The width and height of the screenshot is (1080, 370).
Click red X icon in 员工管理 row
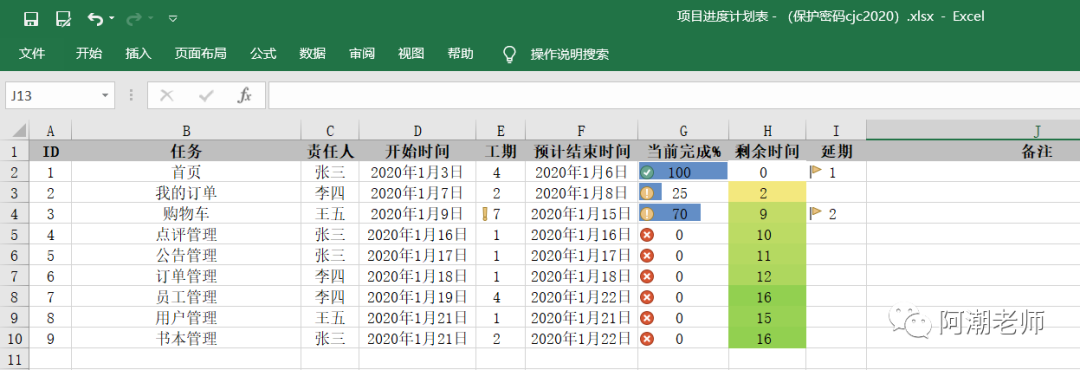[647, 297]
